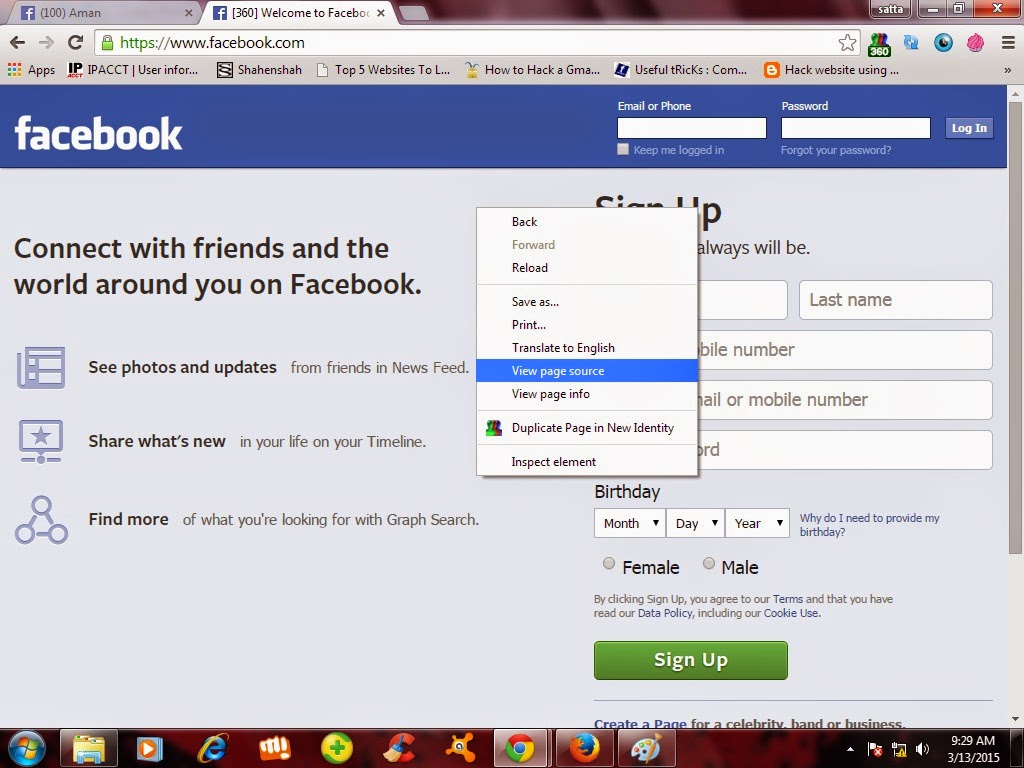Click the Email or Phone login field
Viewport: 1024px width, 768px height.
tap(692, 128)
